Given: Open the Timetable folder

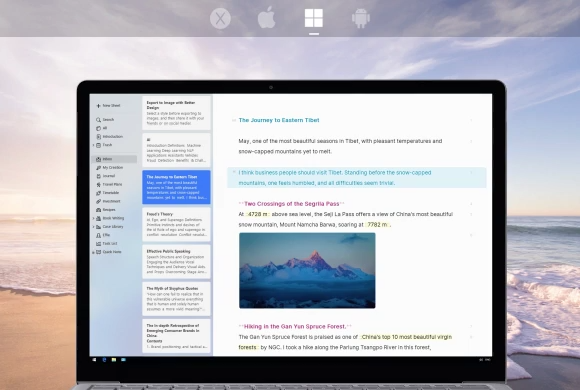Looking at the screenshot, I should (108, 193).
